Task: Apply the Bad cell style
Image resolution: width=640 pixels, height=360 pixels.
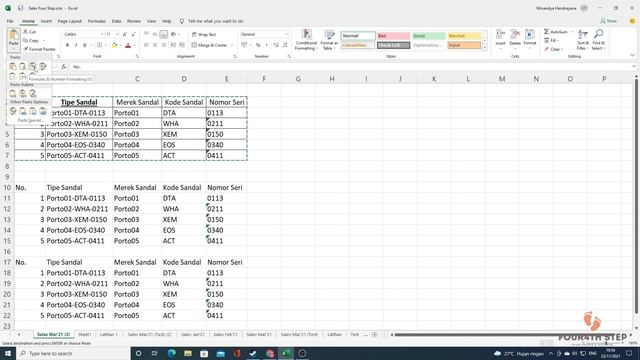Action: pyautogui.click(x=393, y=36)
